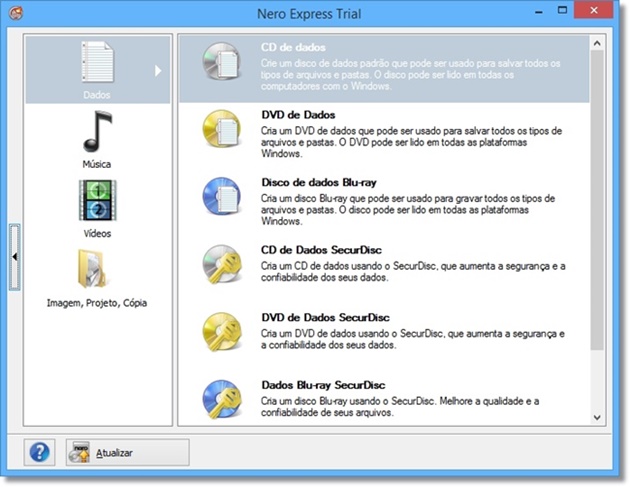Click the DVD de Dados SecurDisc key icon
Screen dimensions: 630x487
pyautogui.click(x=222, y=332)
